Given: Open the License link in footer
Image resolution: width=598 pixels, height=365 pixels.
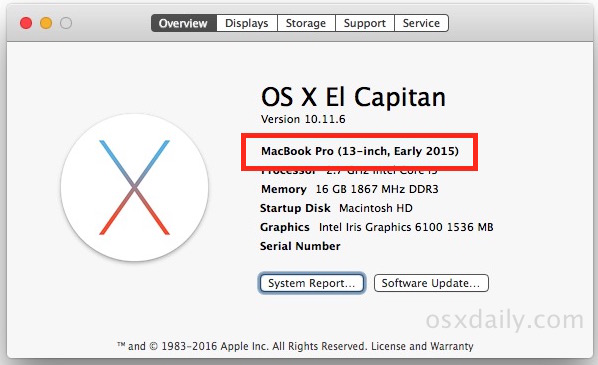Looking at the screenshot, I should [388, 346].
